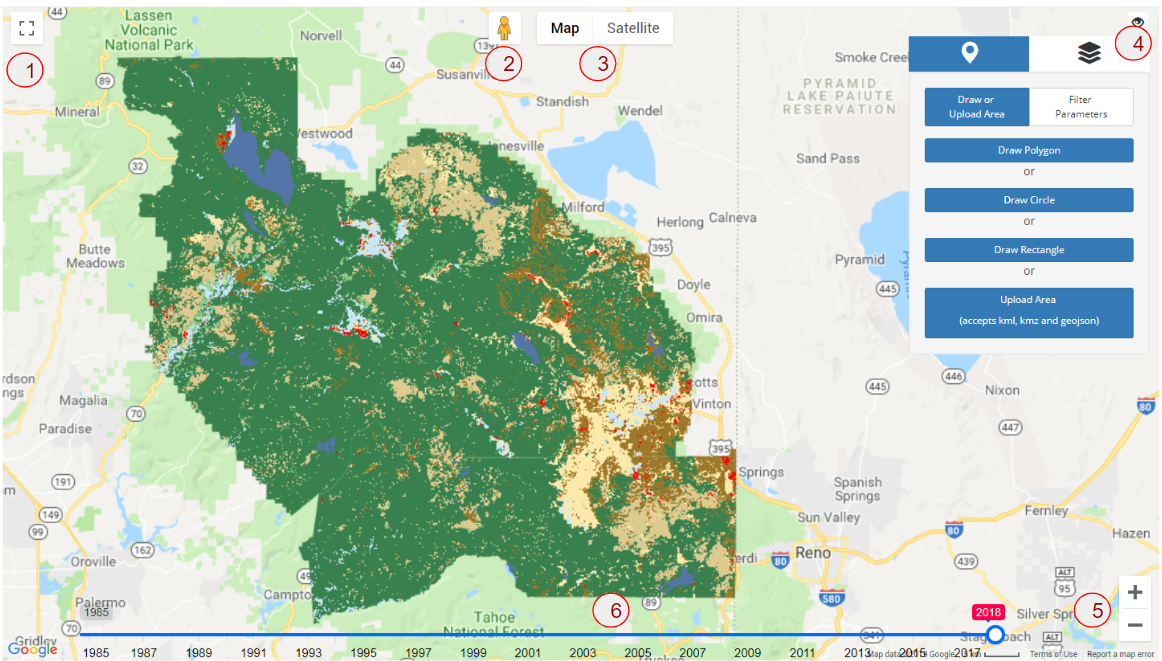This screenshot has height=661, width=1162.
Task: Toggle fullscreen map view icon
Action: tap(27, 28)
